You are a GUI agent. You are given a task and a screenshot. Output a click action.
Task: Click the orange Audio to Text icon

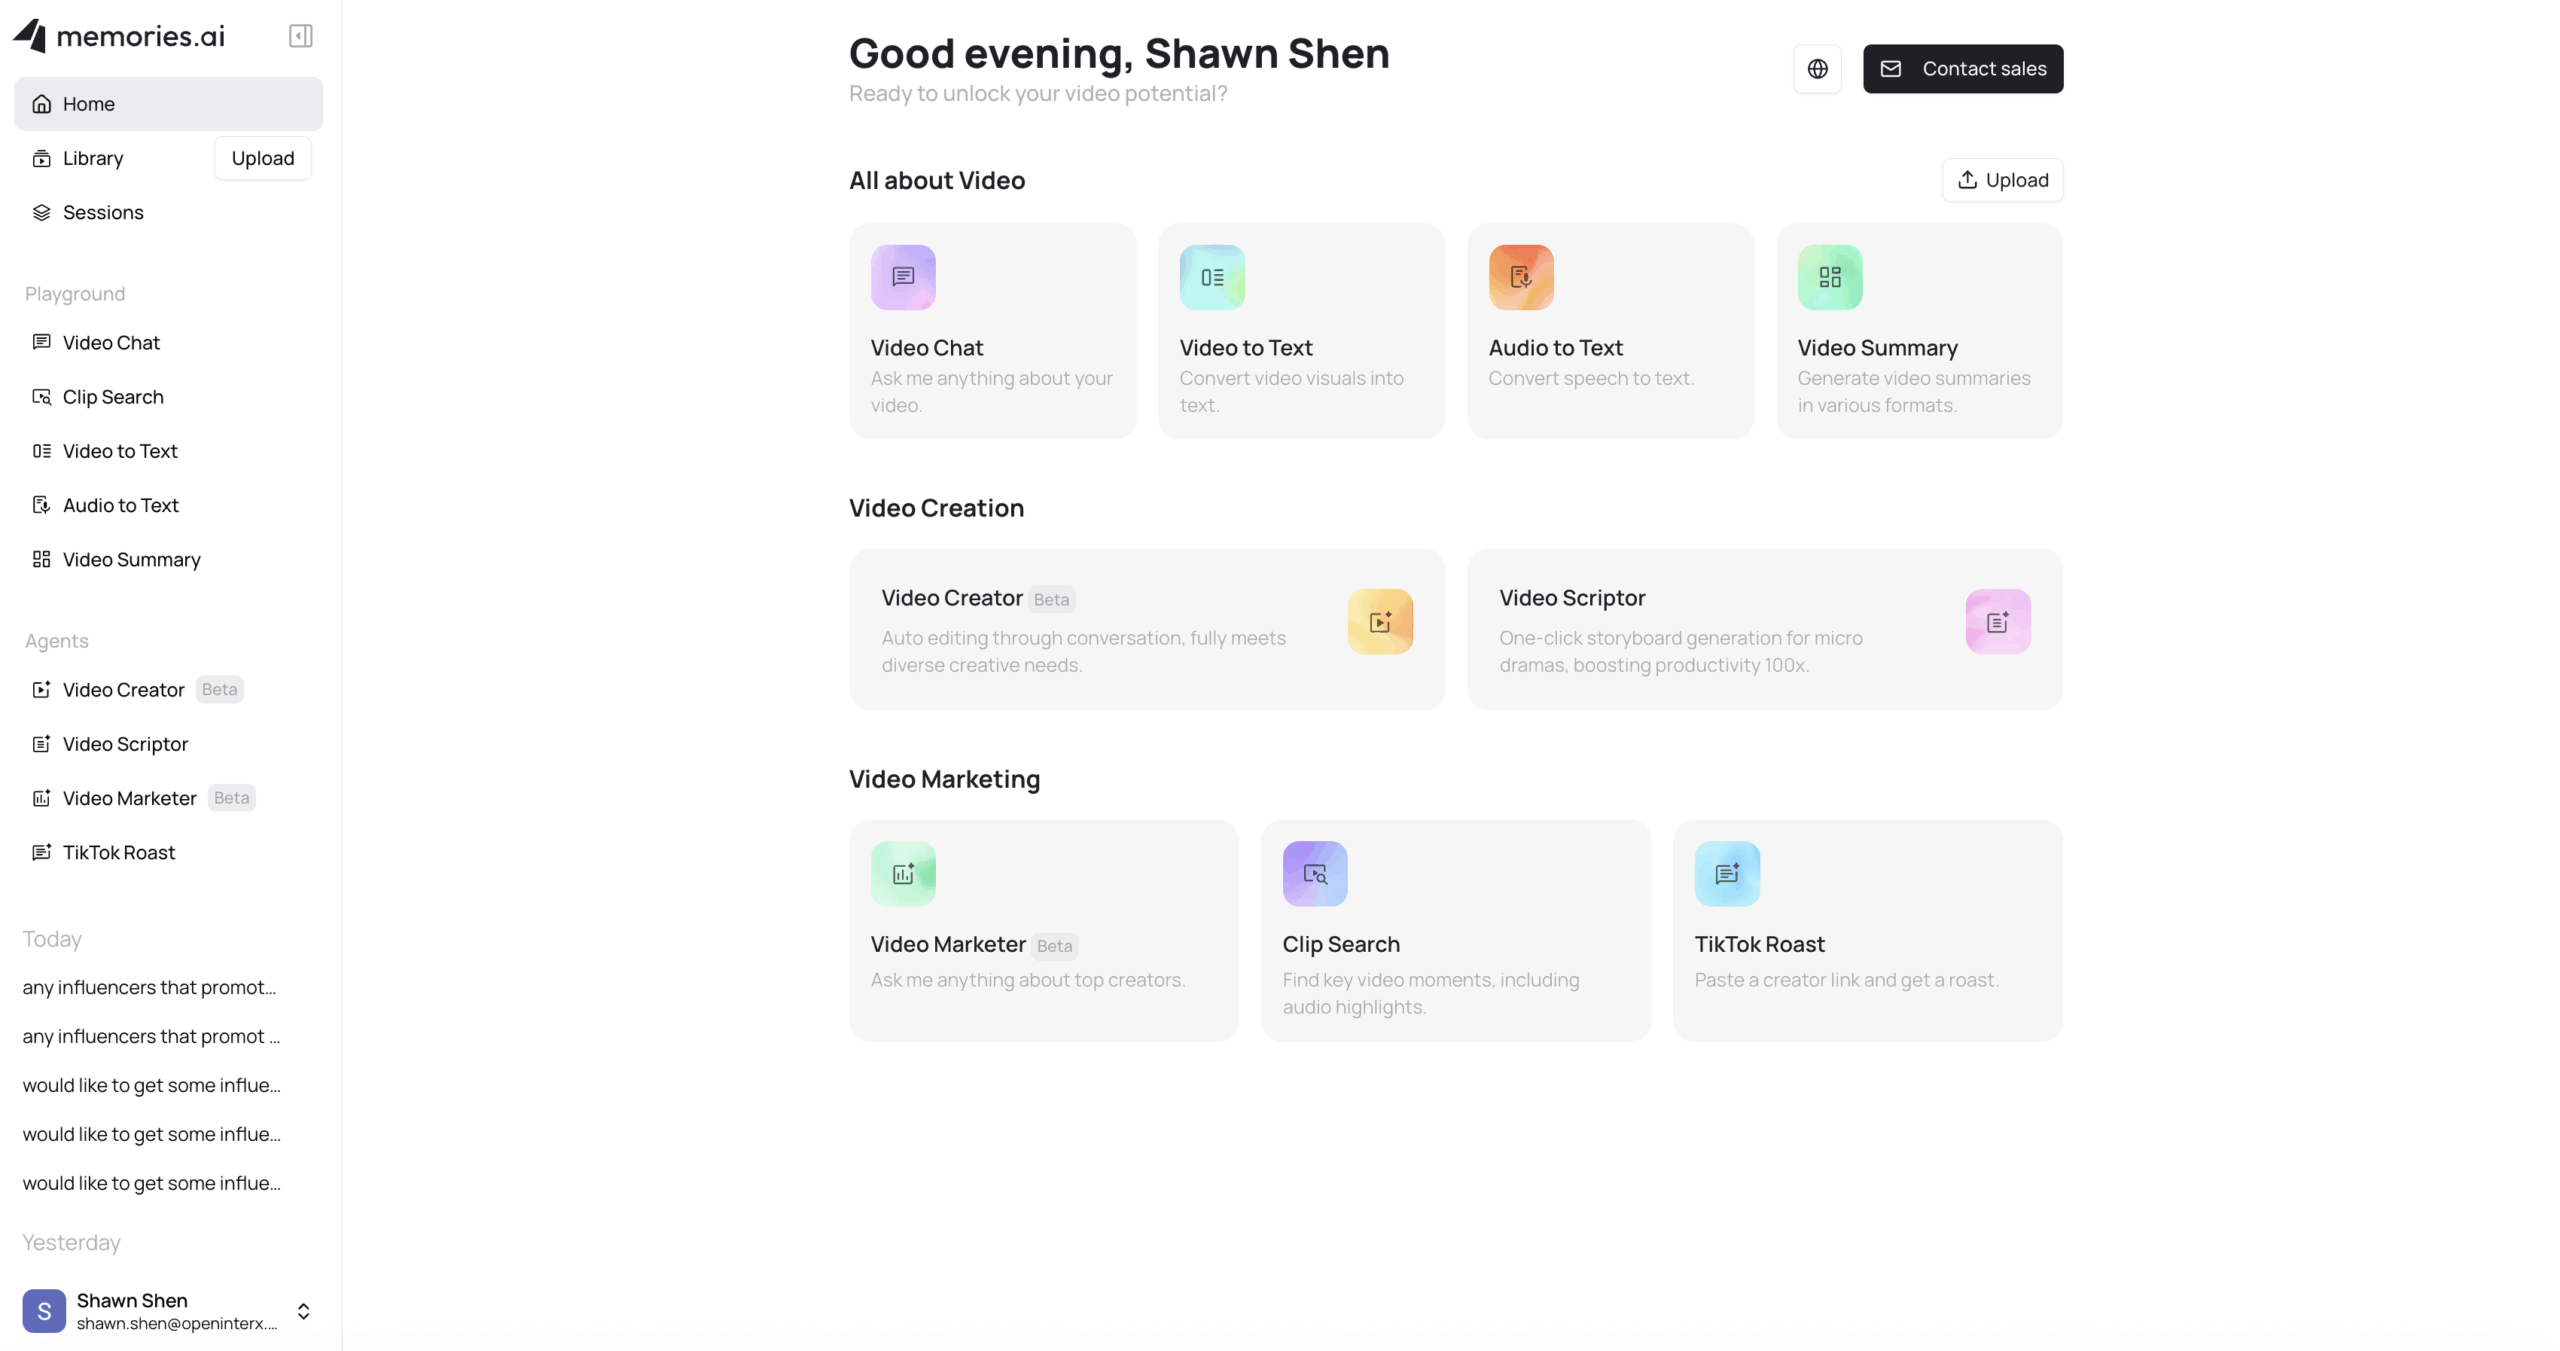1520,277
